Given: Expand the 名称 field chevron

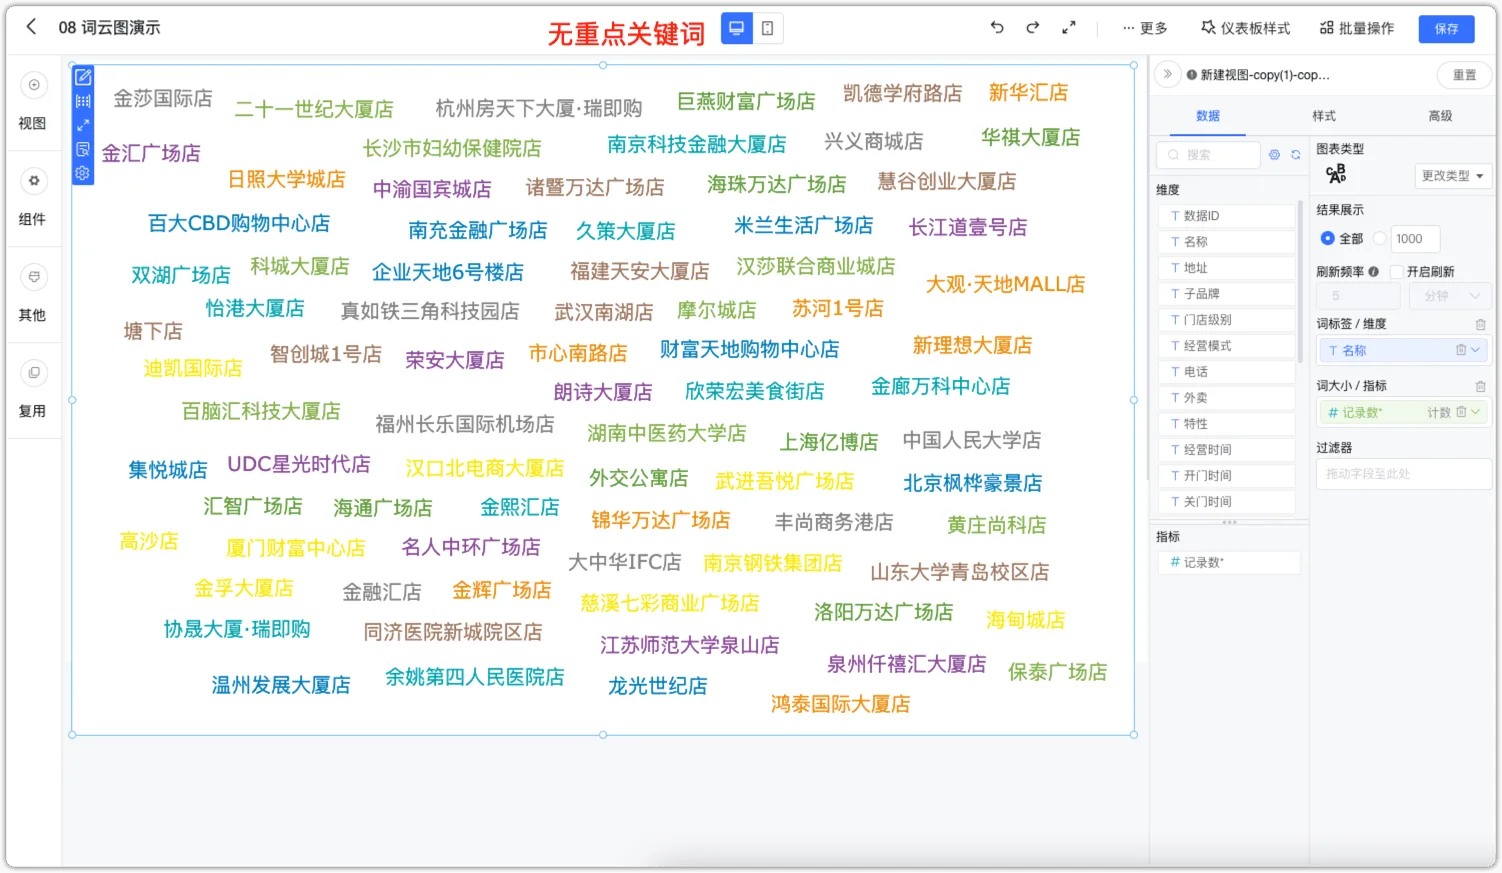Looking at the screenshot, I should coord(1475,350).
